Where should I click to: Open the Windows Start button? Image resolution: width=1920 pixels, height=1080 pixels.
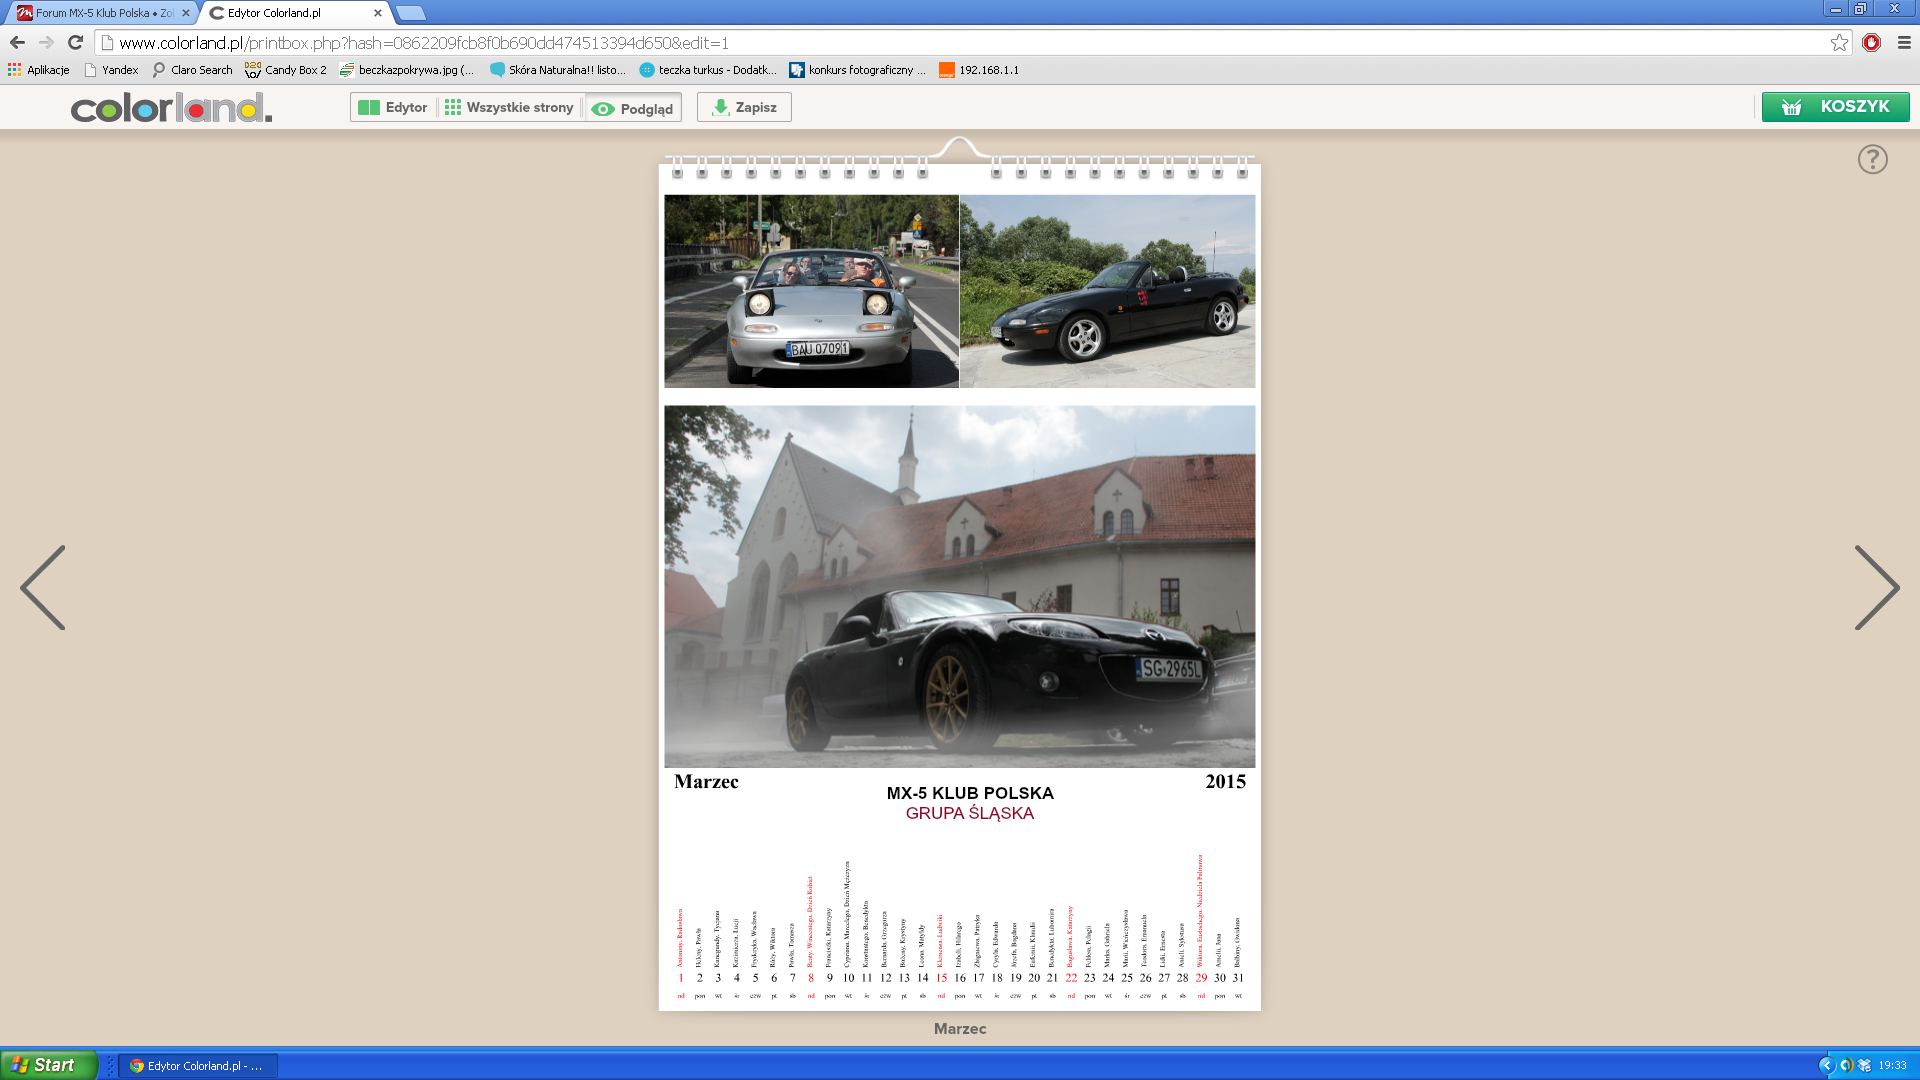(48, 1065)
